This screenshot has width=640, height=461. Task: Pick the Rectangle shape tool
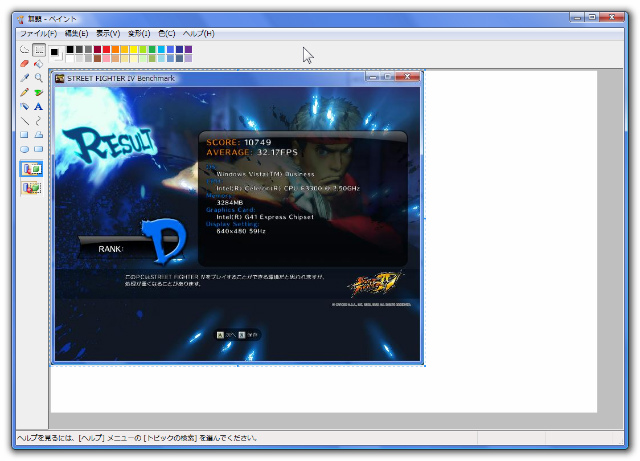[x=24, y=135]
